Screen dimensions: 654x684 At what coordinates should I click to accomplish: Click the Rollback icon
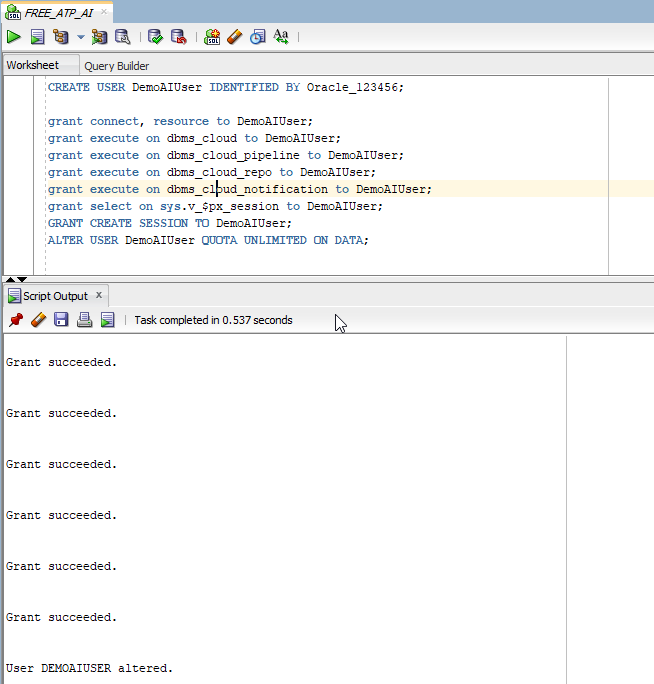coord(178,37)
